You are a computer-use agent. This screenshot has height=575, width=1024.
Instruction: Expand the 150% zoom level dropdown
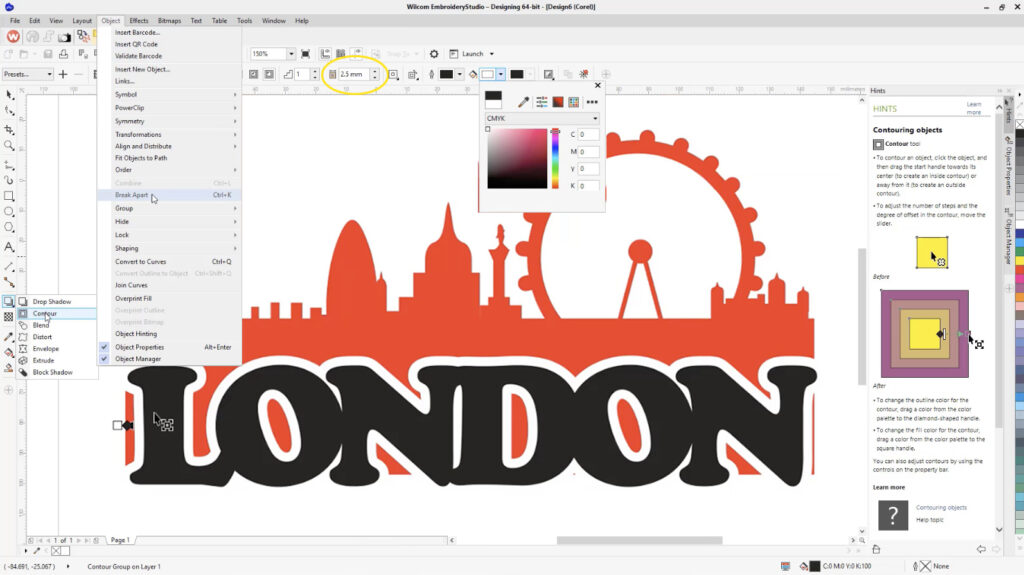[x=291, y=54]
